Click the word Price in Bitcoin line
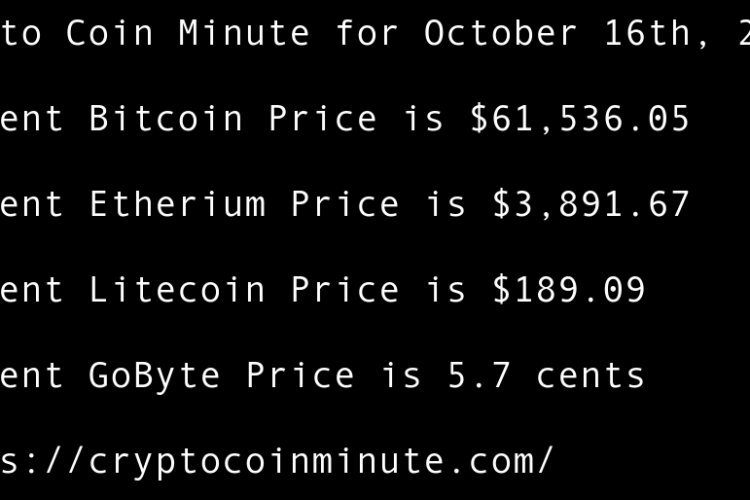750x500 pixels. pos(322,119)
